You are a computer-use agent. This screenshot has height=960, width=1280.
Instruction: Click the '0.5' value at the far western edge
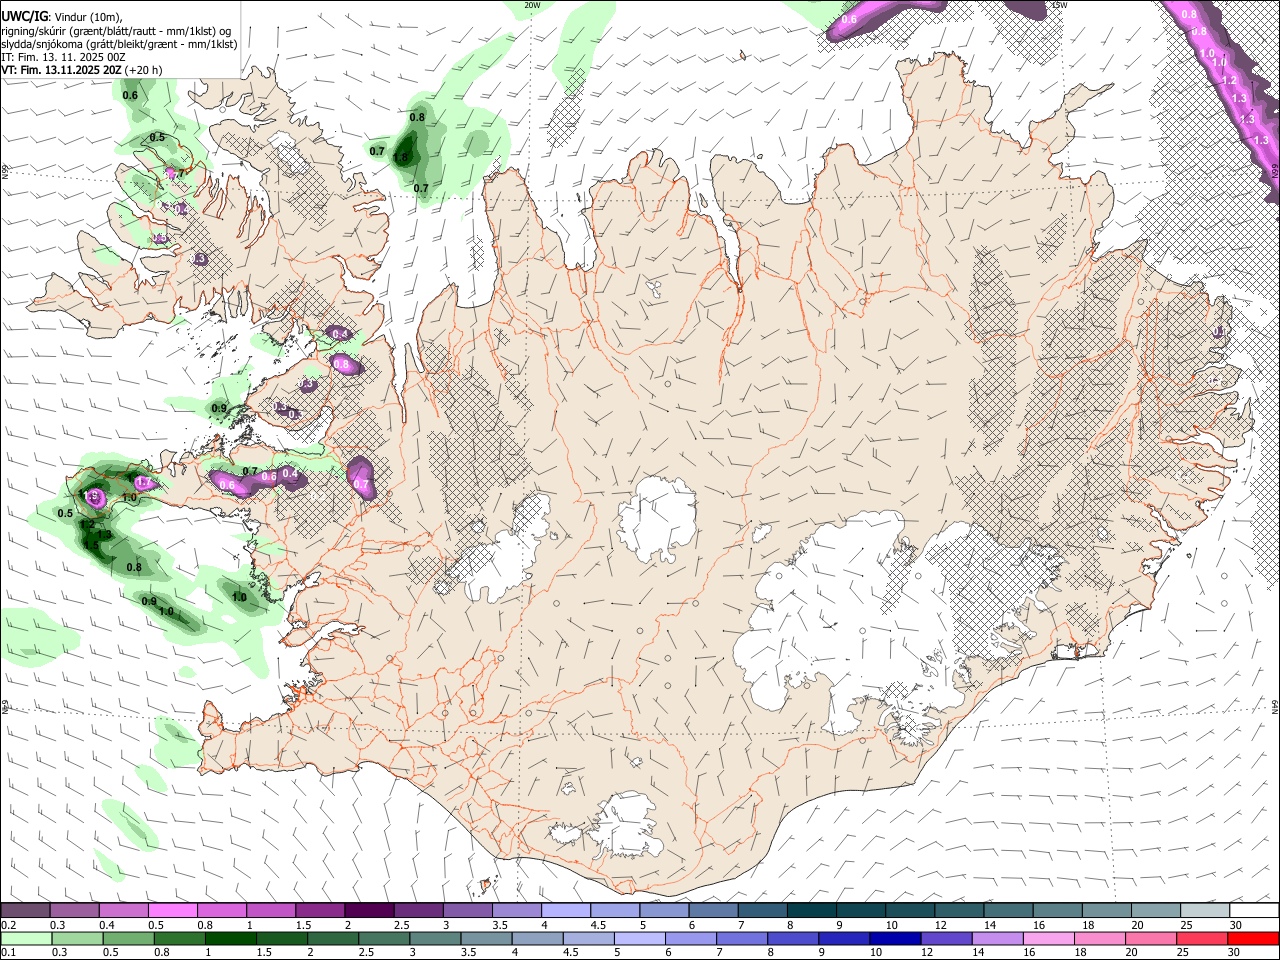(65, 513)
